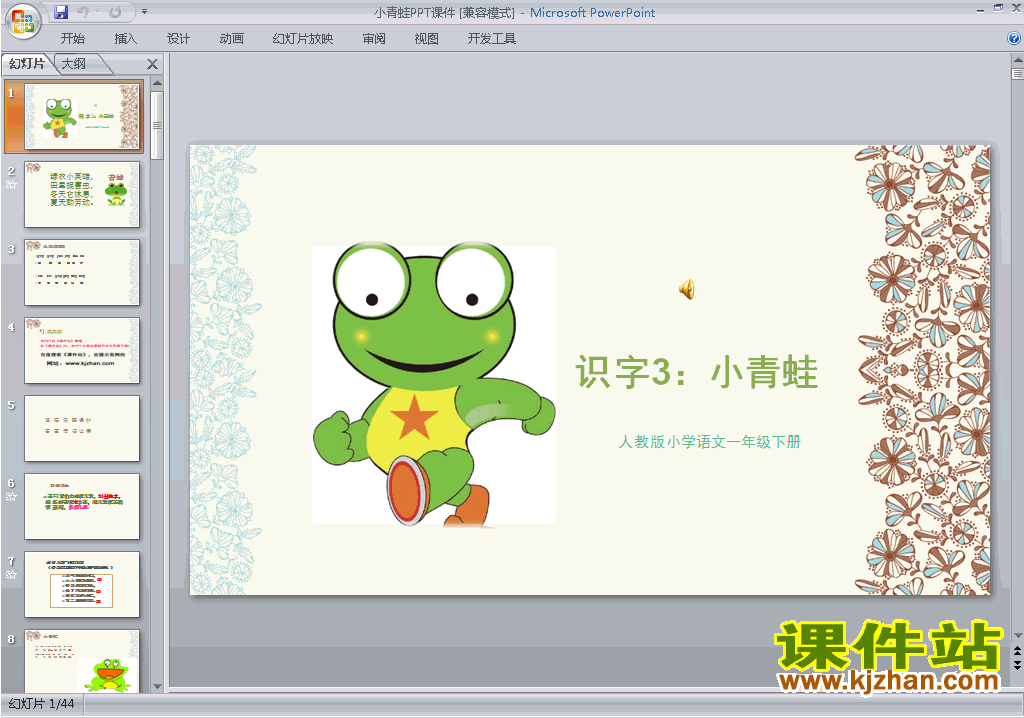Open the 设计 ribbon tab
Viewport: 1024px width, 718px height.
pyautogui.click(x=178, y=39)
